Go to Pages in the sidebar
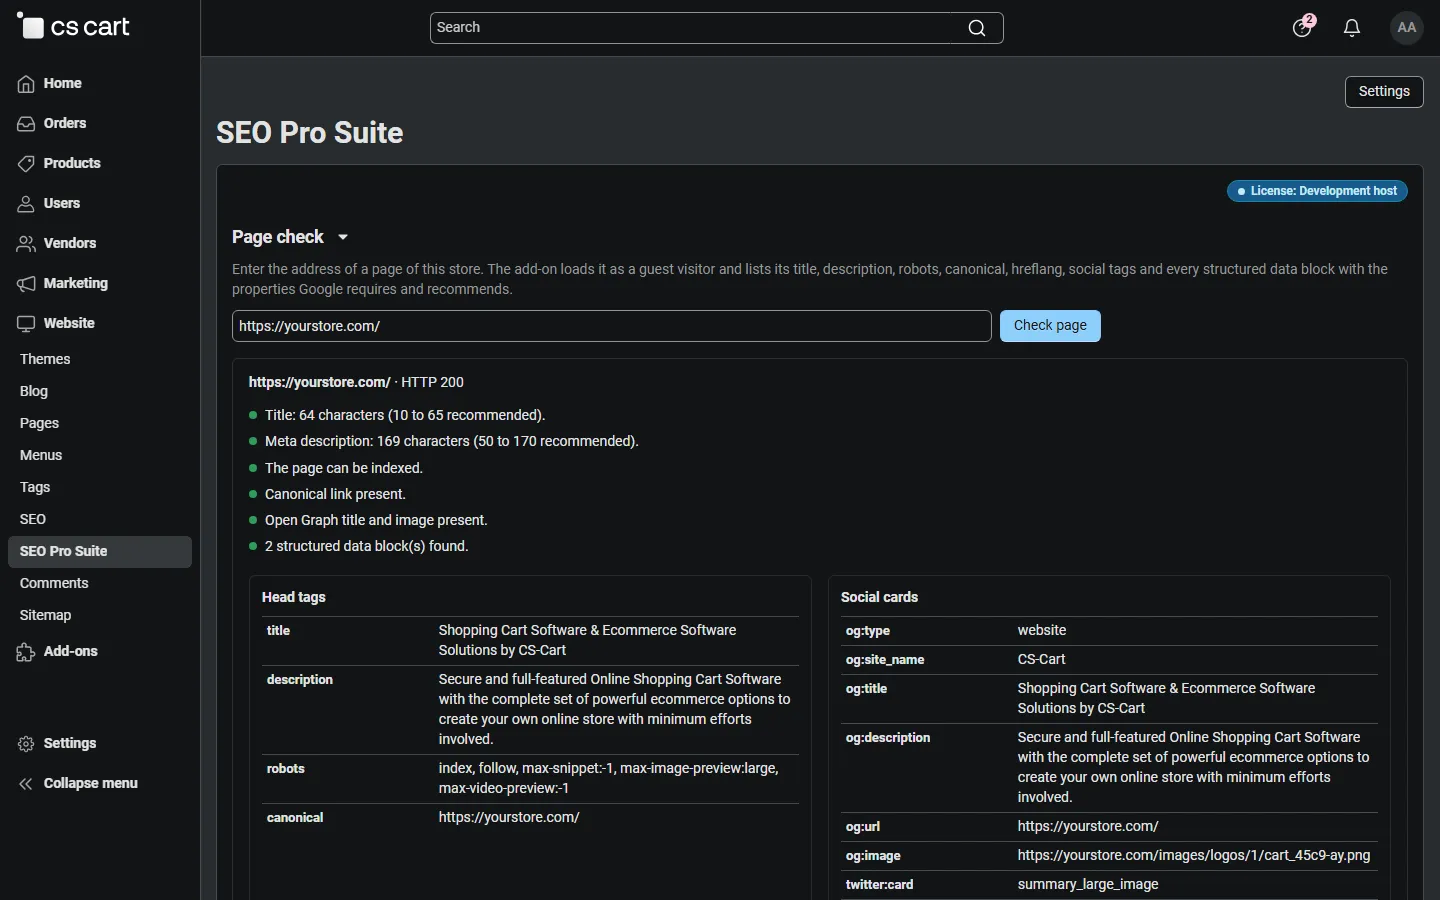1440x900 pixels. pyautogui.click(x=39, y=423)
